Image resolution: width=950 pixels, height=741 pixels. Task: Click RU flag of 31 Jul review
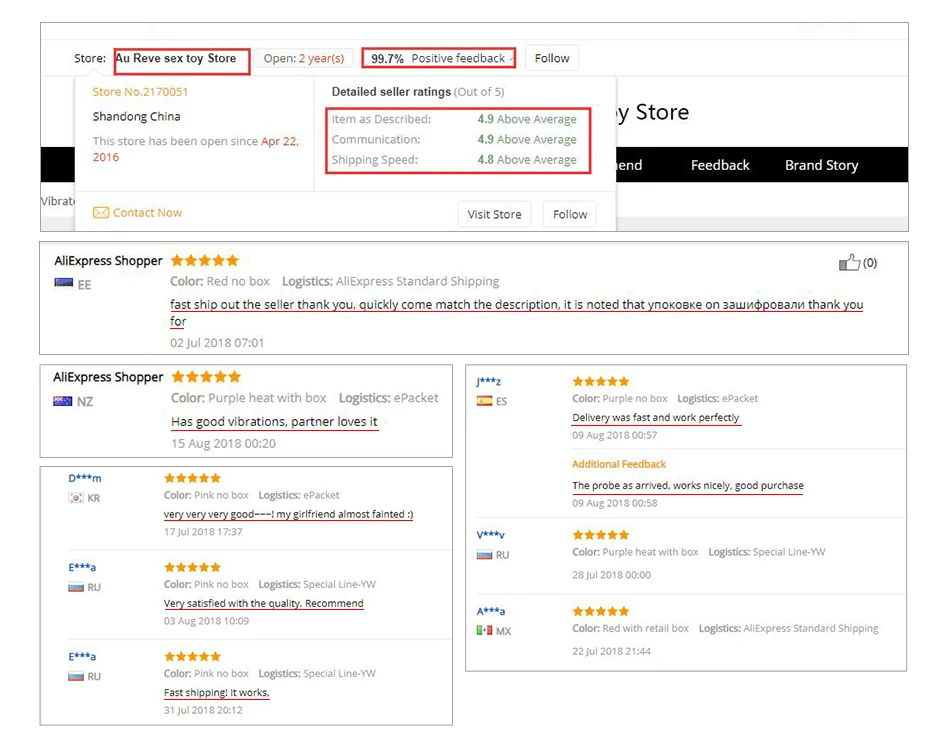76,676
